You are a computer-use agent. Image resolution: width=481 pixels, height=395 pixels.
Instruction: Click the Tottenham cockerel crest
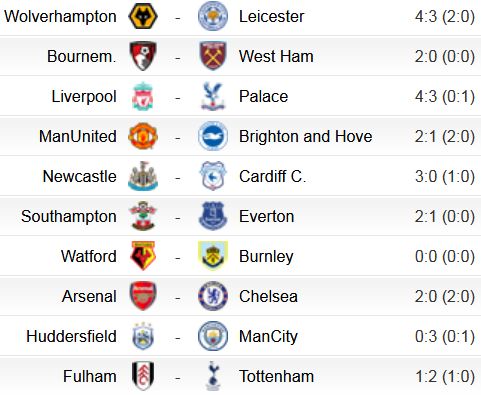pyautogui.click(x=213, y=376)
